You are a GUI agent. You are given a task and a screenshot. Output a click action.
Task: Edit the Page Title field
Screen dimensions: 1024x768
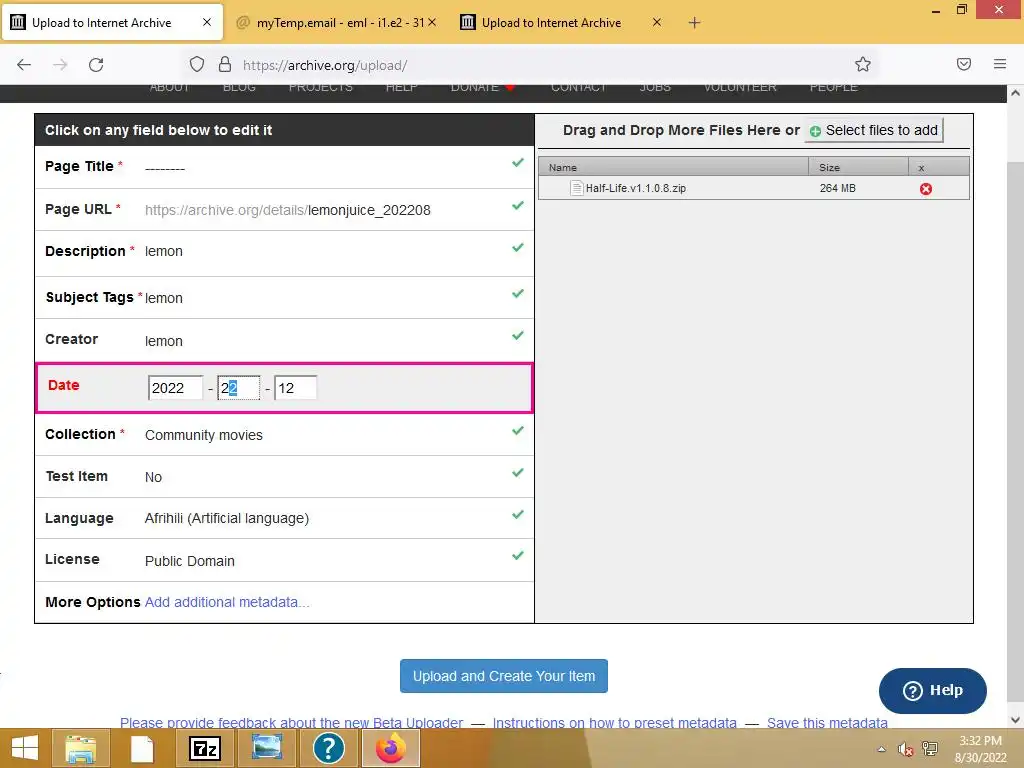pos(165,168)
